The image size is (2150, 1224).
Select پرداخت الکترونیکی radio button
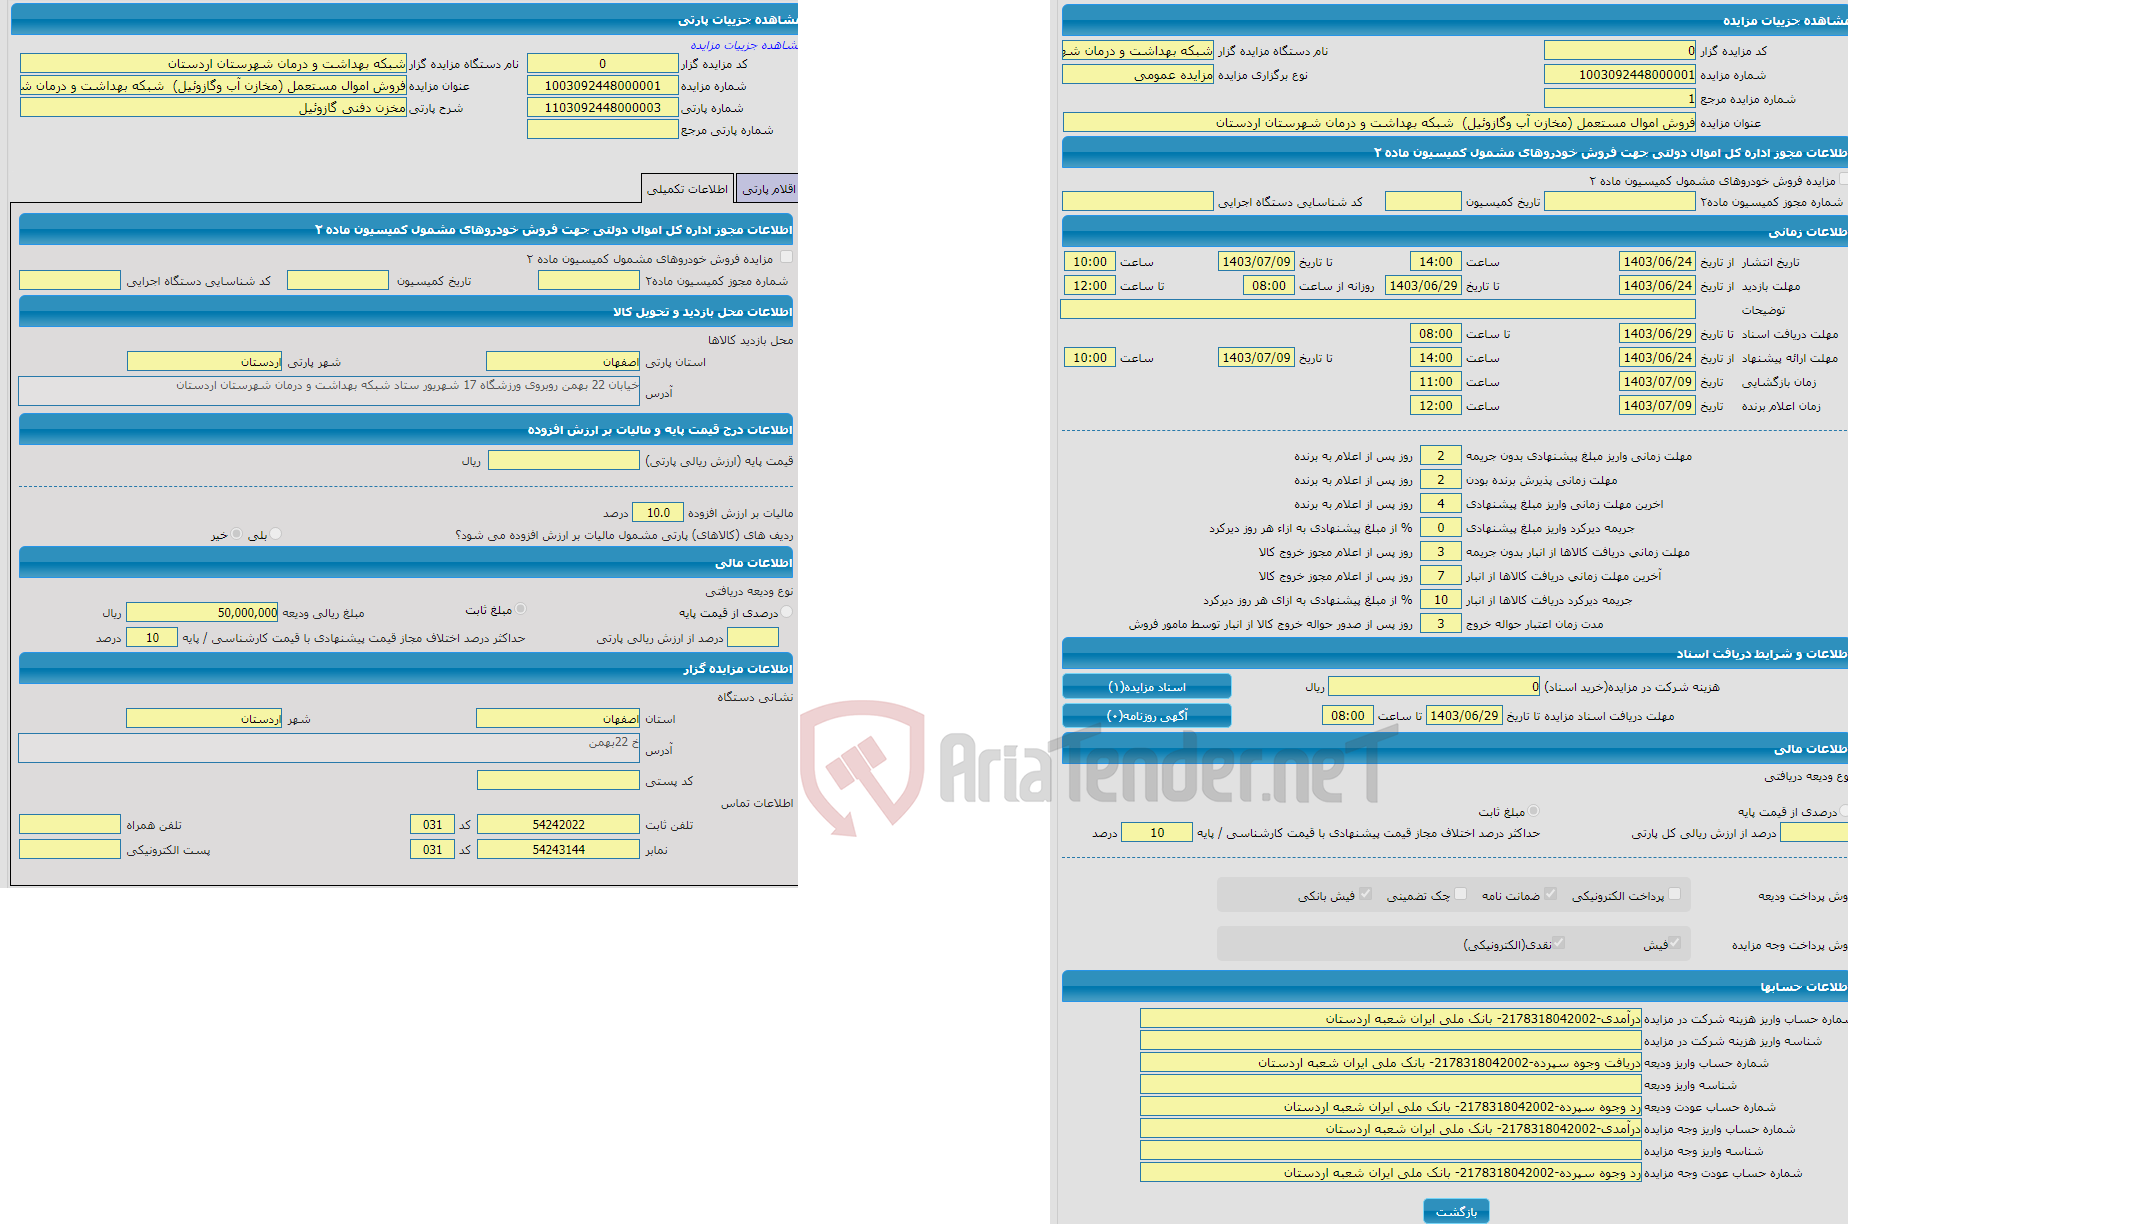1683,895
